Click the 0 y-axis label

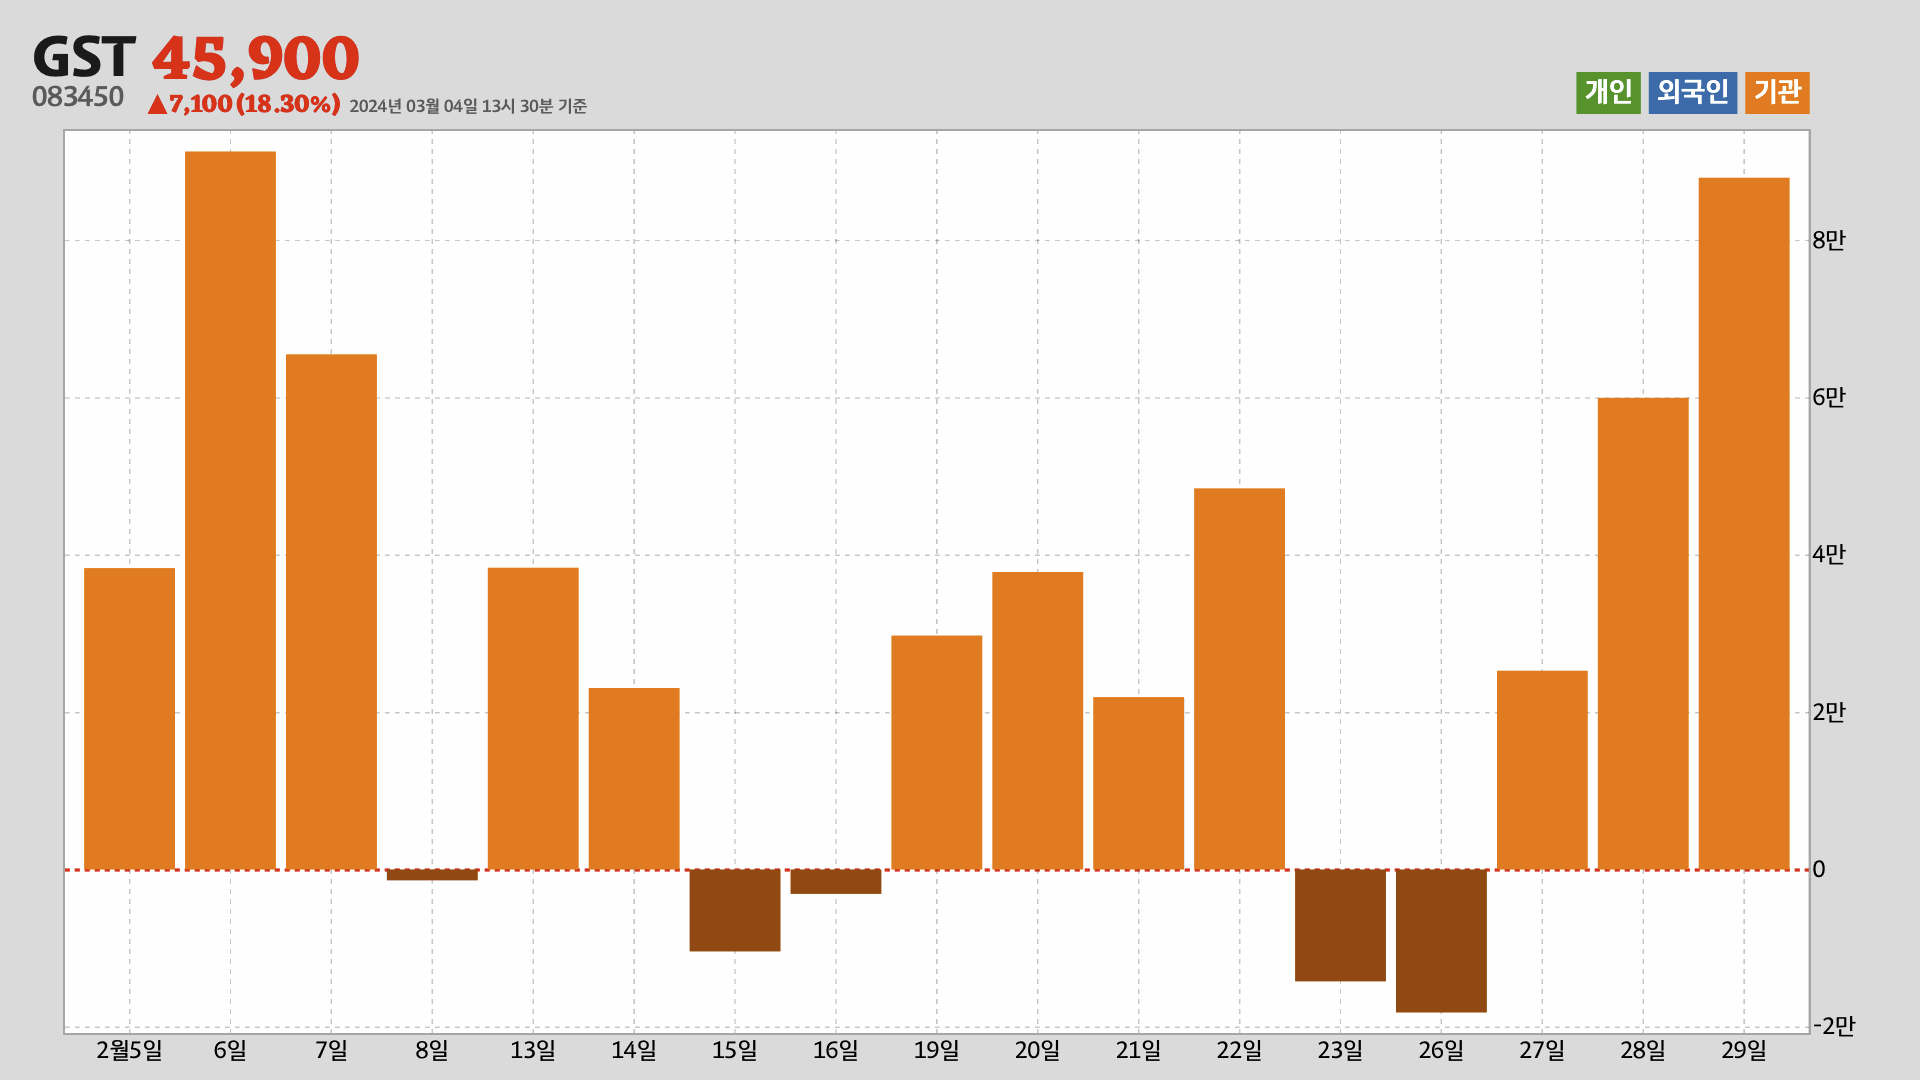pyautogui.click(x=1819, y=870)
